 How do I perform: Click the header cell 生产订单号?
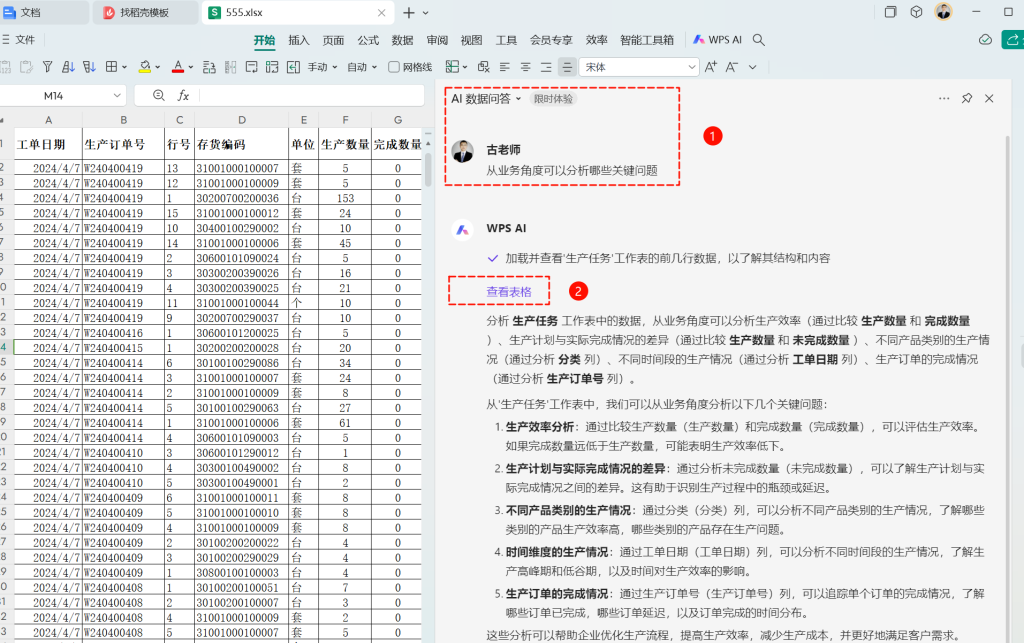click(123, 144)
